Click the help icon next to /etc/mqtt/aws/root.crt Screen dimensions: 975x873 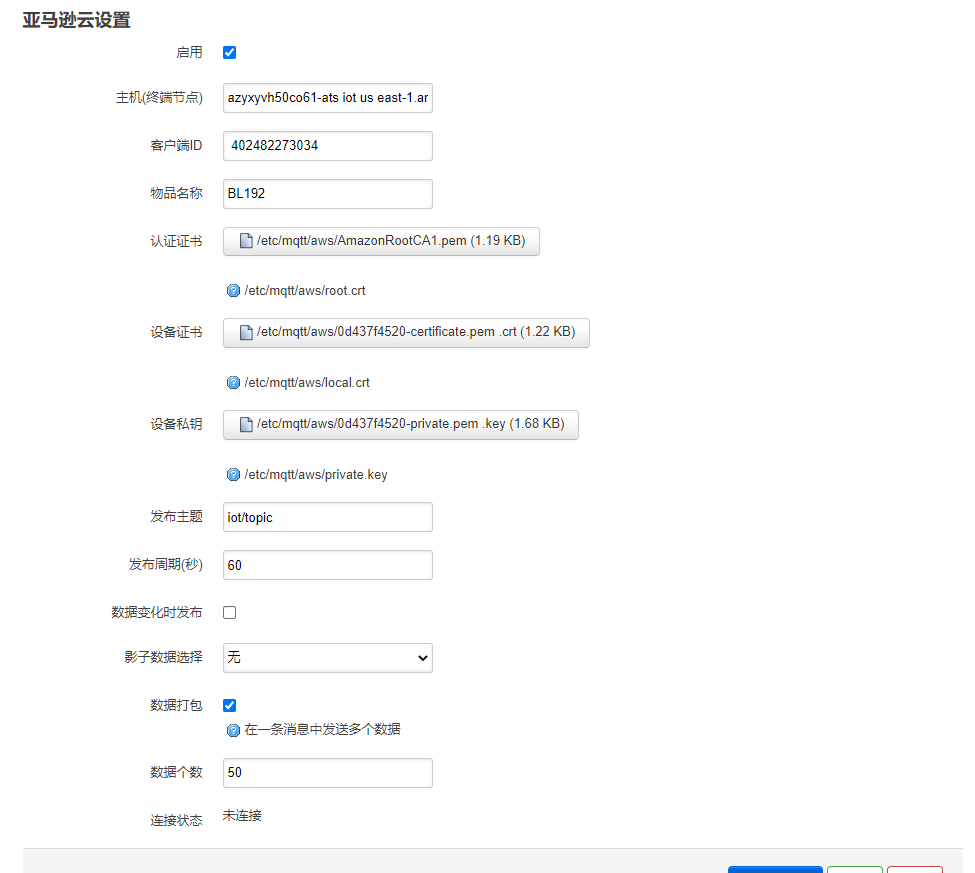[x=233, y=290]
